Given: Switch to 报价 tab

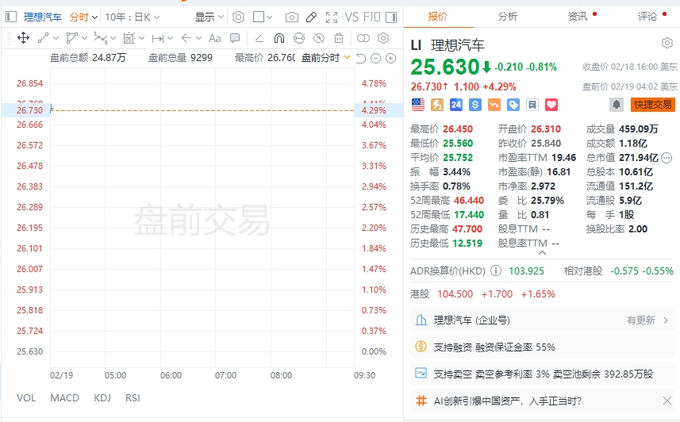Looking at the screenshot, I should tap(437, 16).
